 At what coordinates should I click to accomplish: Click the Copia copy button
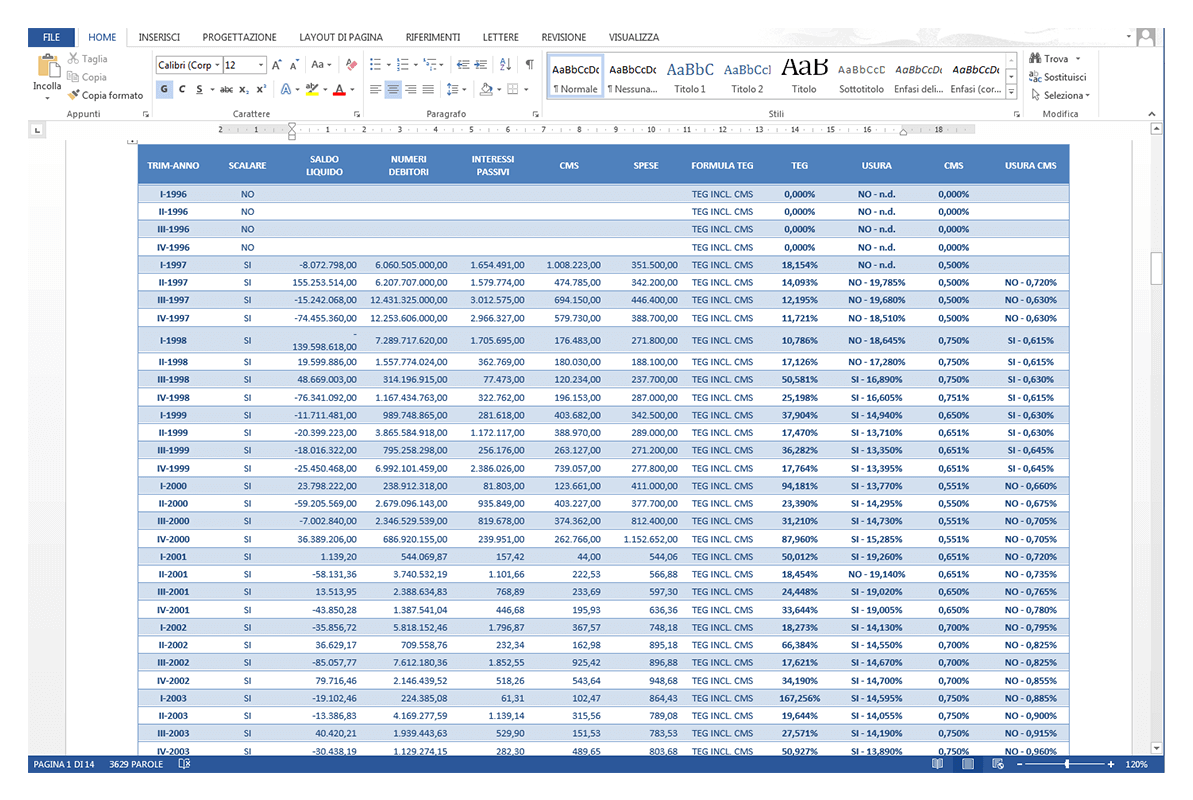[x=87, y=77]
